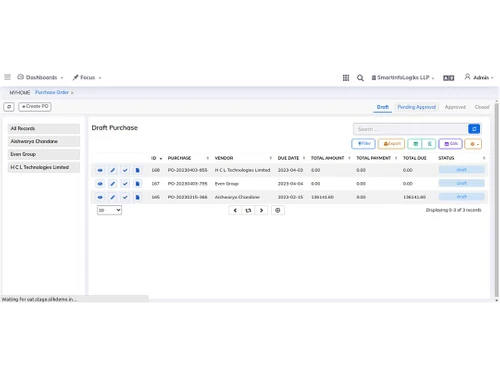Sort by ID column
The width and height of the screenshot is (500, 375).
(x=156, y=158)
